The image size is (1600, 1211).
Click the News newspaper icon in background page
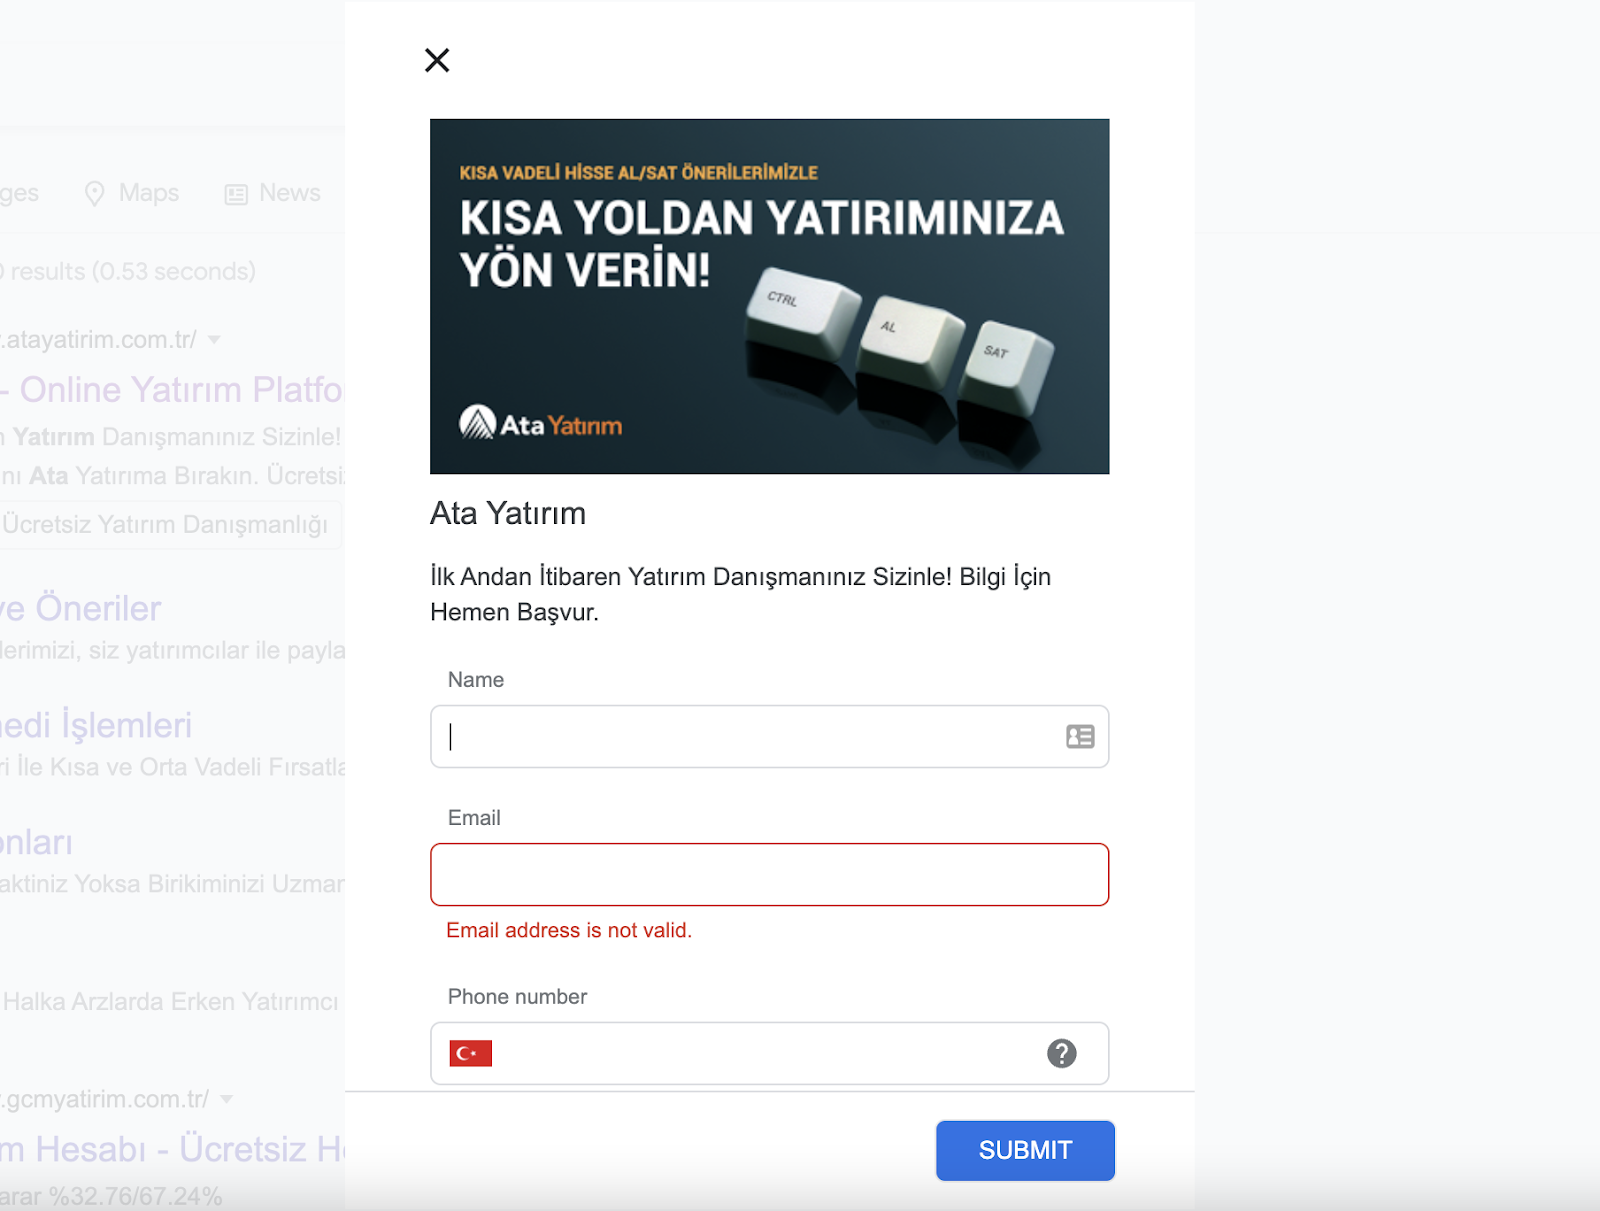236,194
